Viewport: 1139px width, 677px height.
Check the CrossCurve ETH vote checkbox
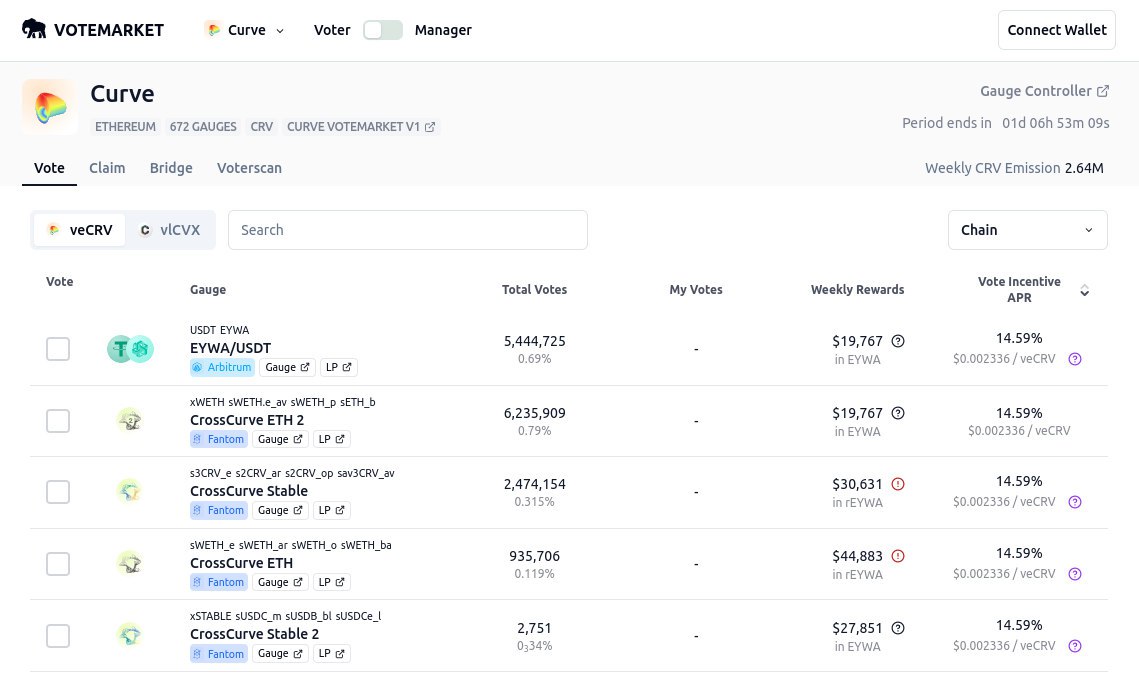pos(58,564)
